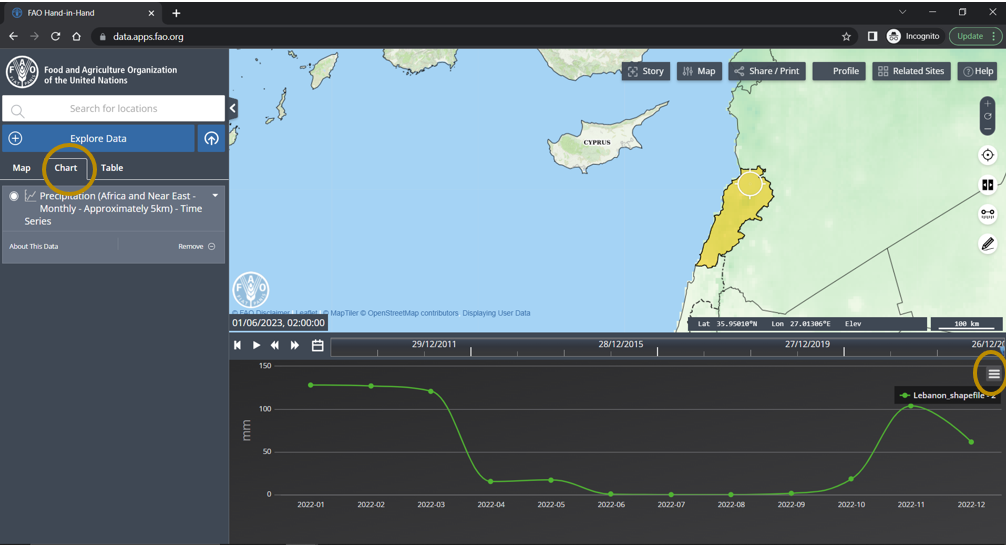Click the upload data icon beside Explore Data
The image size is (1006, 546).
click(211, 139)
